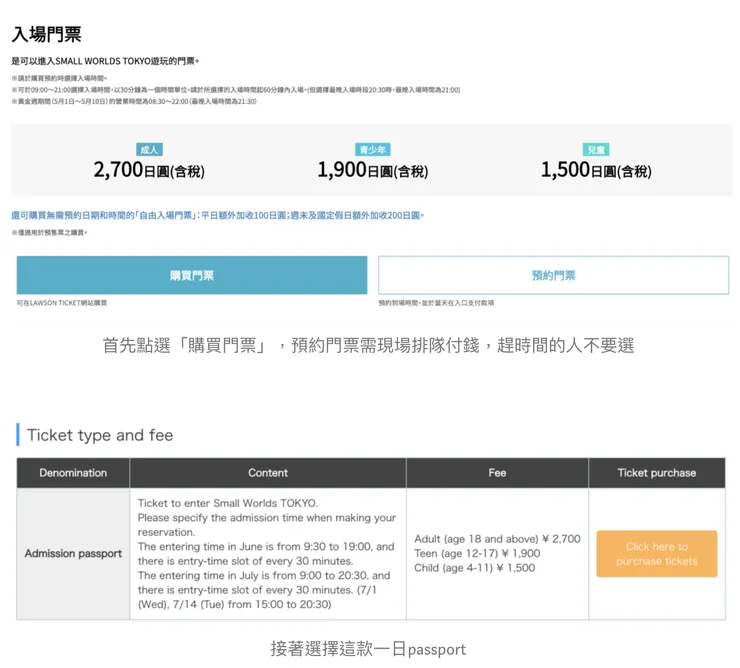Click the 青少年 tag above the 1,900 price
This screenshot has height=668, width=740.
(x=372, y=150)
